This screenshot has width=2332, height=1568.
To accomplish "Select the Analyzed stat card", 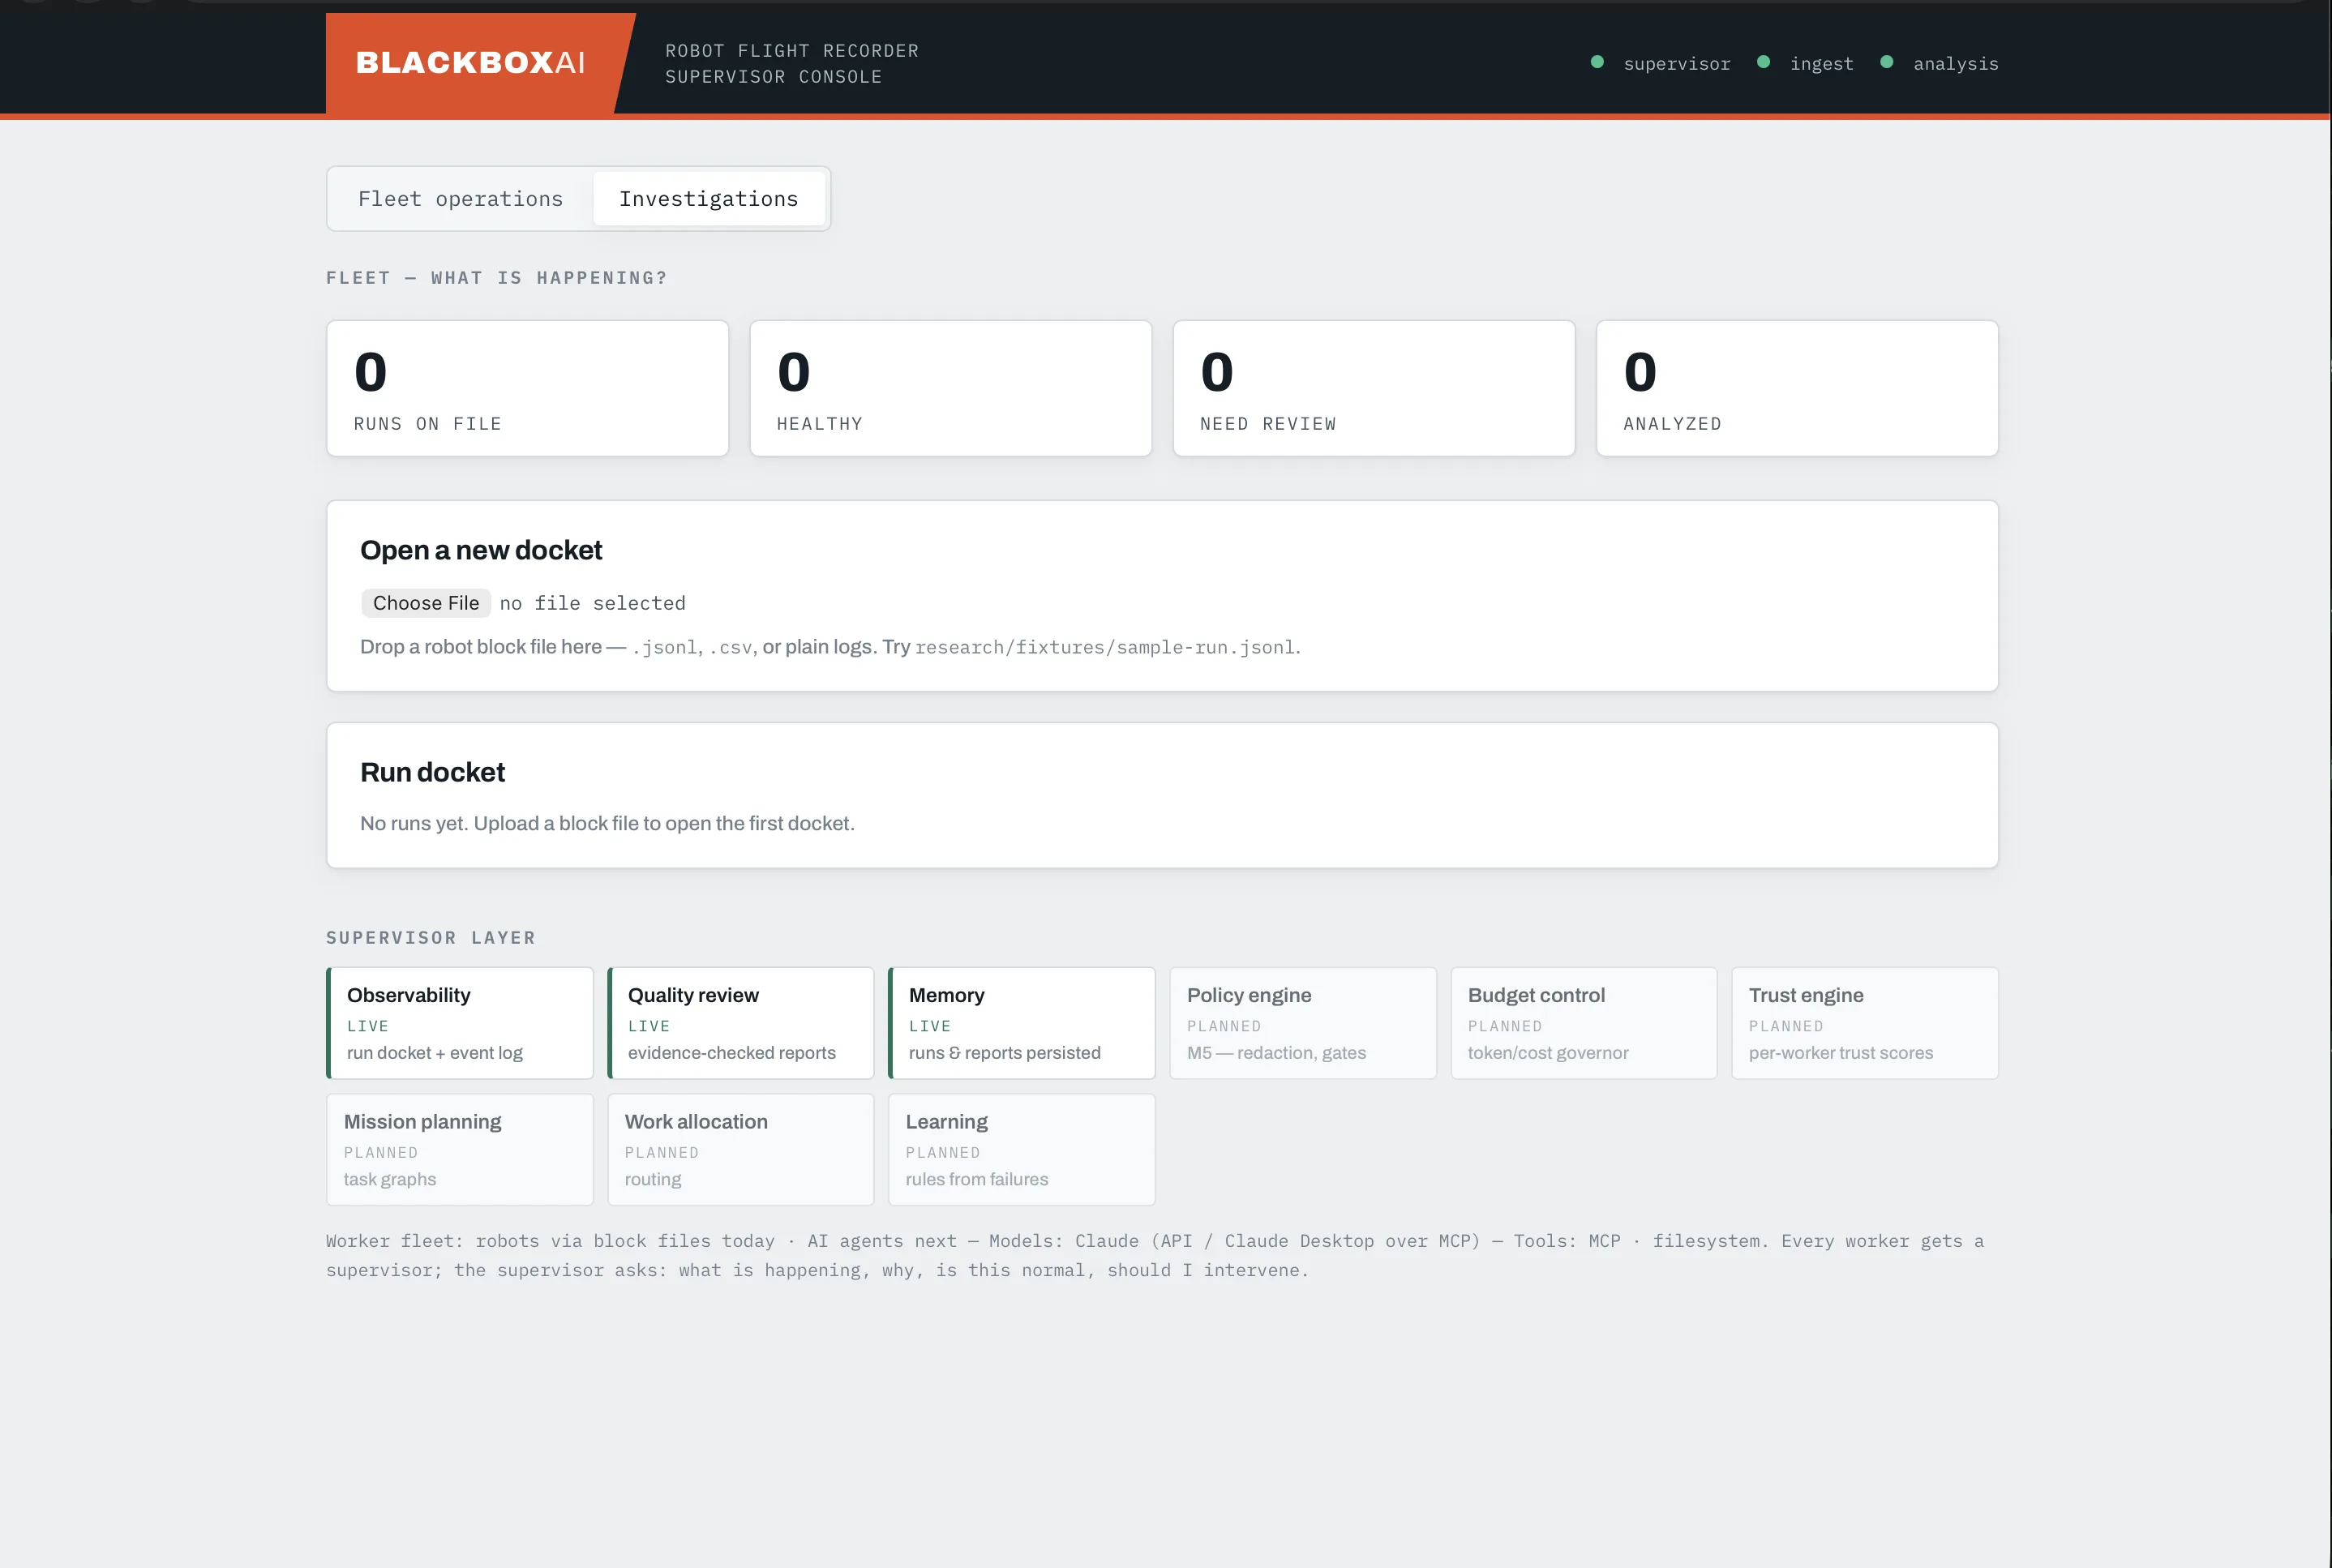I will tap(1797, 388).
